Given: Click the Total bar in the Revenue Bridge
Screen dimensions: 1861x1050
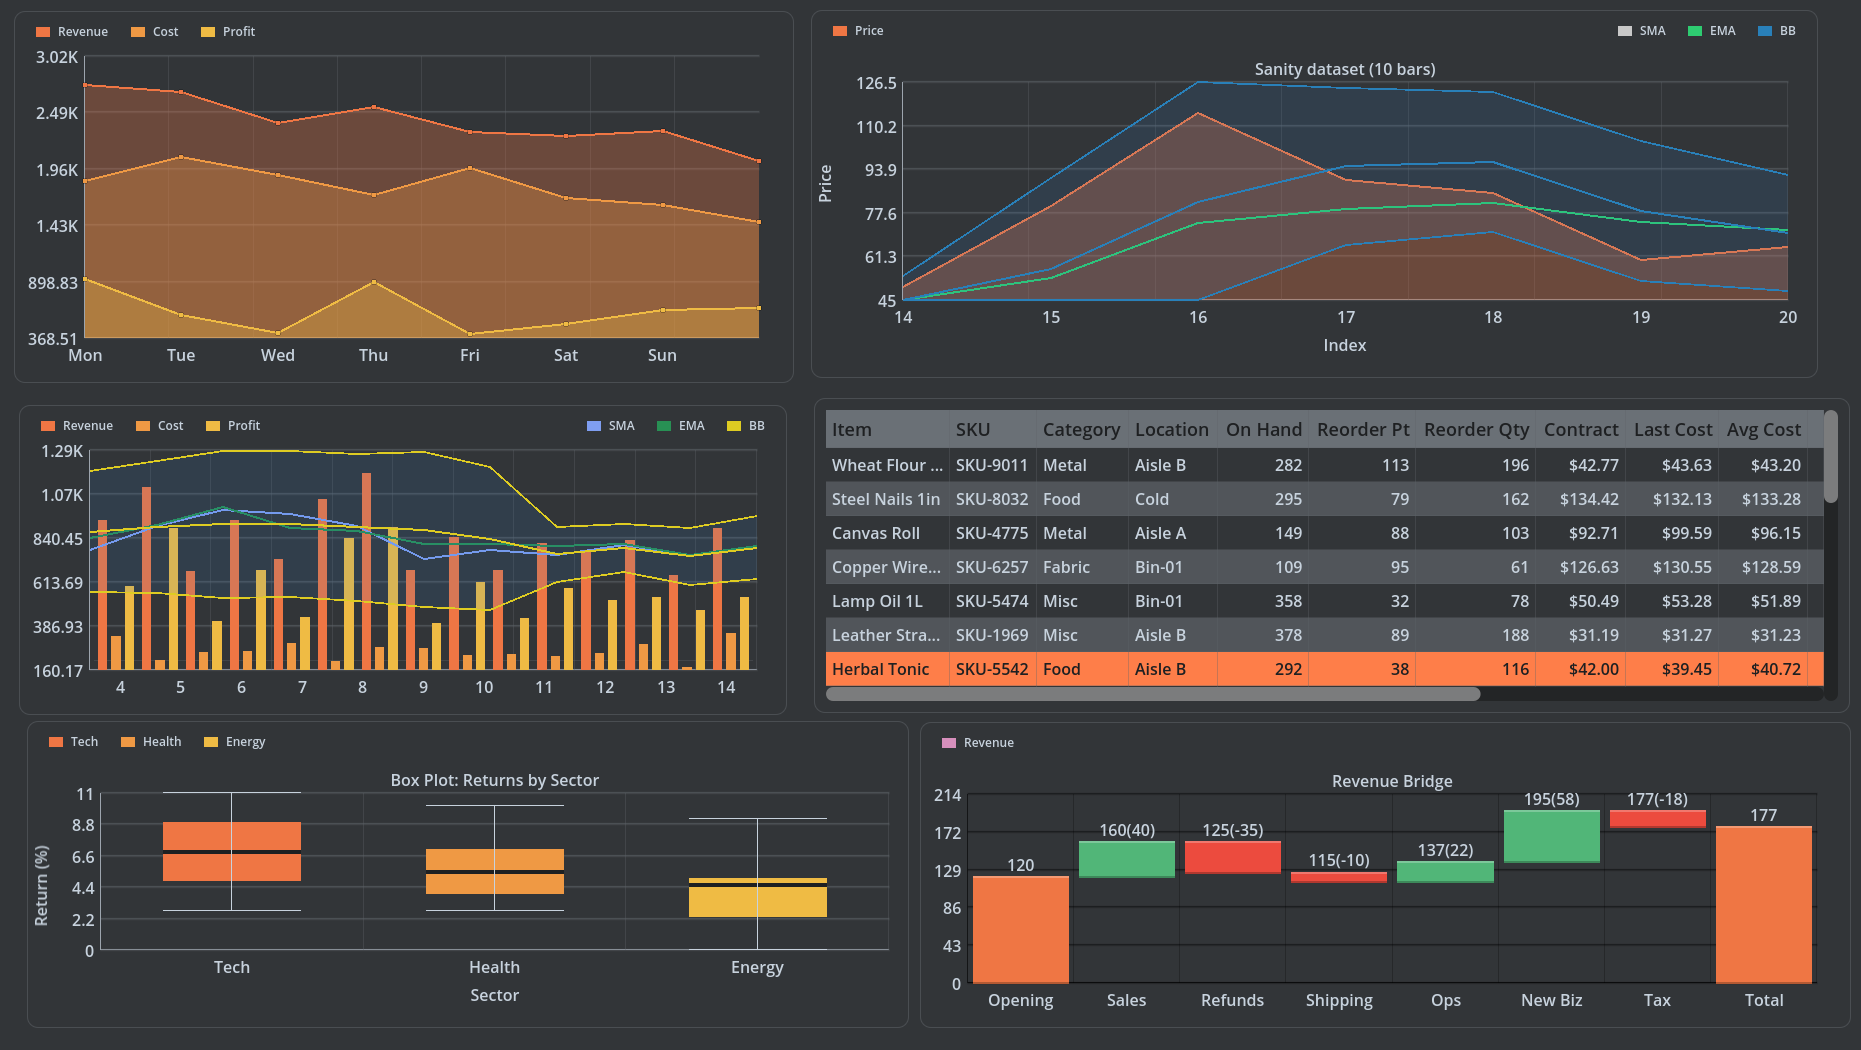Looking at the screenshot, I should pos(1763,904).
